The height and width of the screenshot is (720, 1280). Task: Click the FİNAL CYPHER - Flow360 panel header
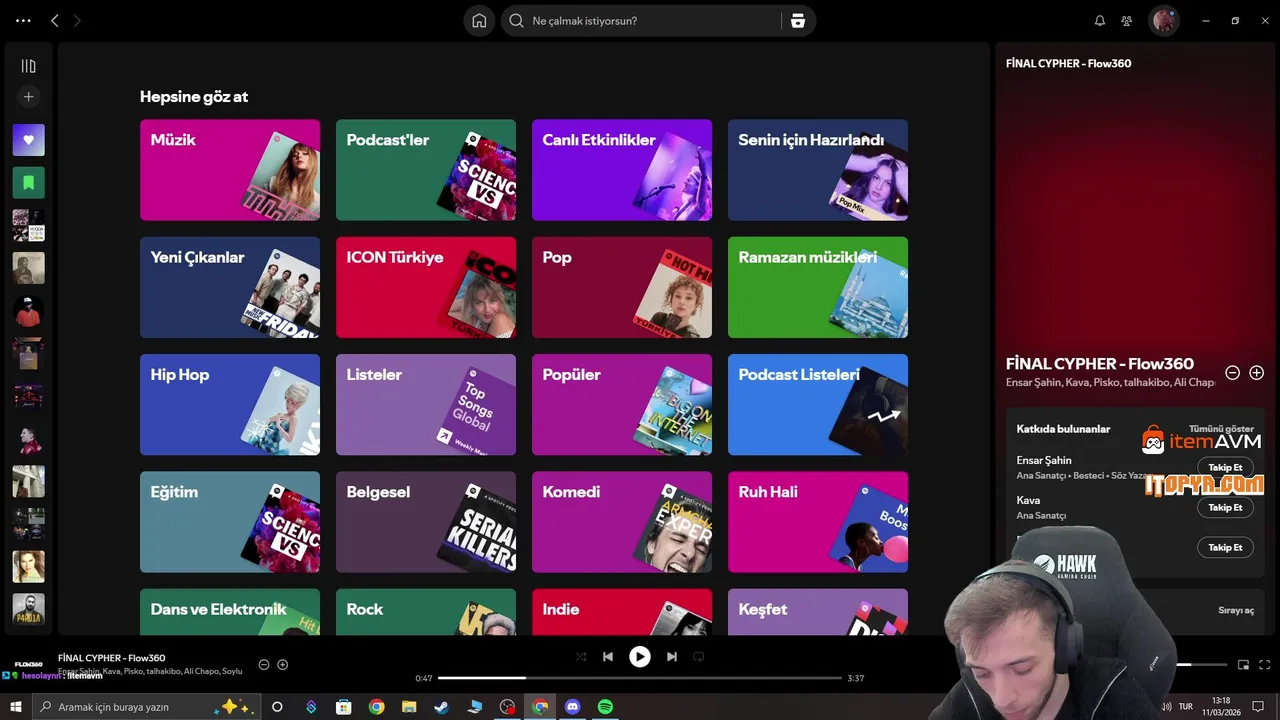(x=1069, y=63)
